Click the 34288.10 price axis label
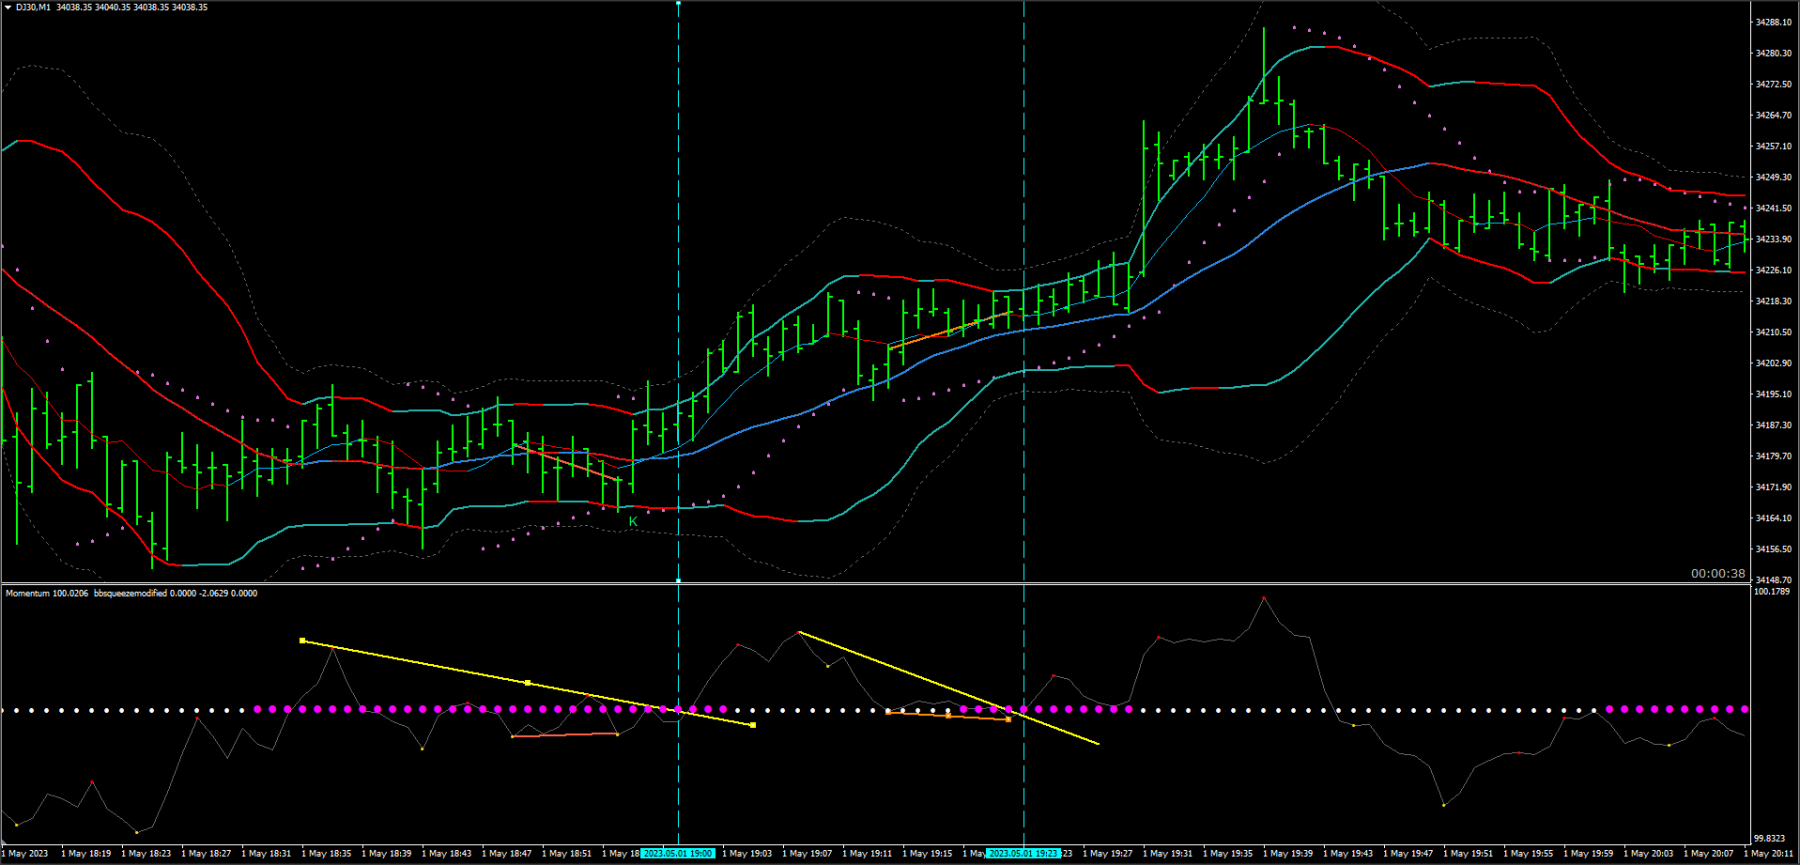This screenshot has height=865, width=1800. 1774,22
